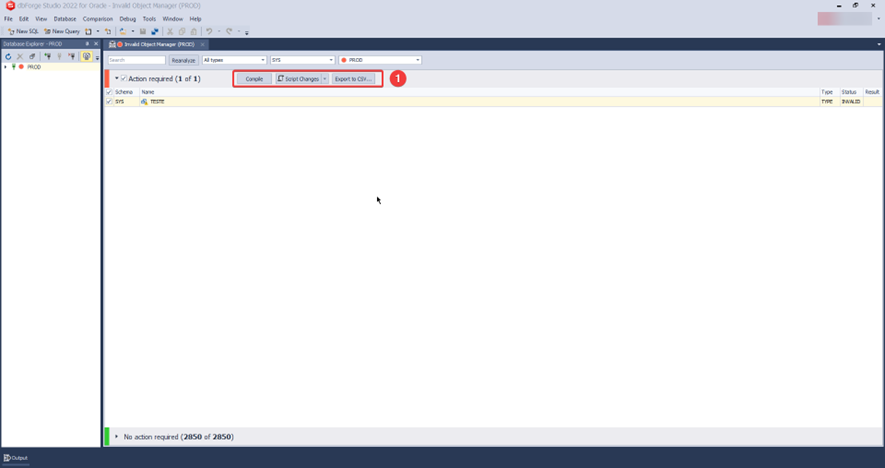
Task: Open the SYS schema dropdown
Action: pyautogui.click(x=302, y=60)
